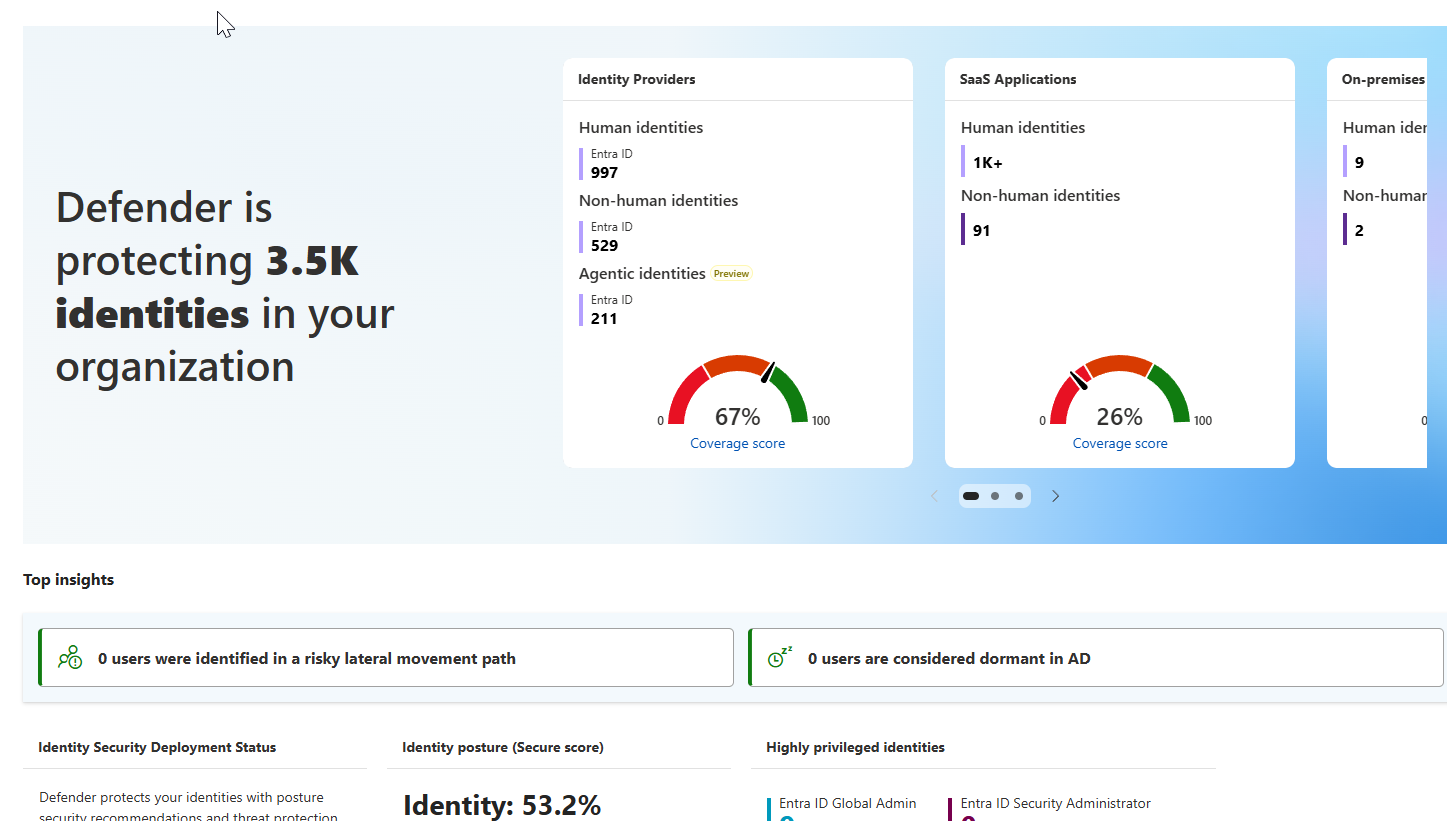The image size is (1447, 821).
Task: Advance the carousel with the right chevron
Action: (1055, 495)
